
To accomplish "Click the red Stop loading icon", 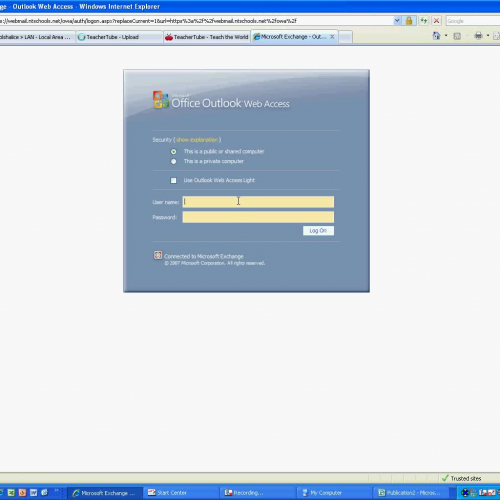I will [x=436, y=21].
